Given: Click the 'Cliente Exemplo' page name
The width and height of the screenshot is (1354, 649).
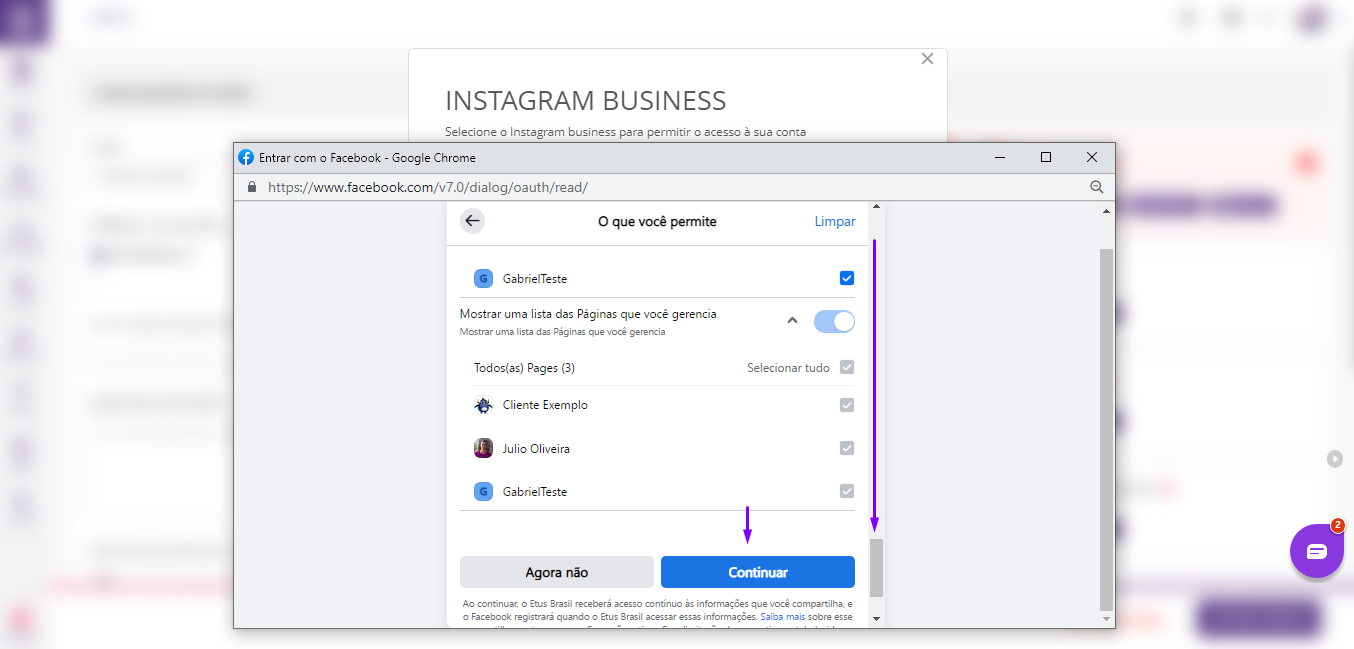Looking at the screenshot, I should pos(545,405).
